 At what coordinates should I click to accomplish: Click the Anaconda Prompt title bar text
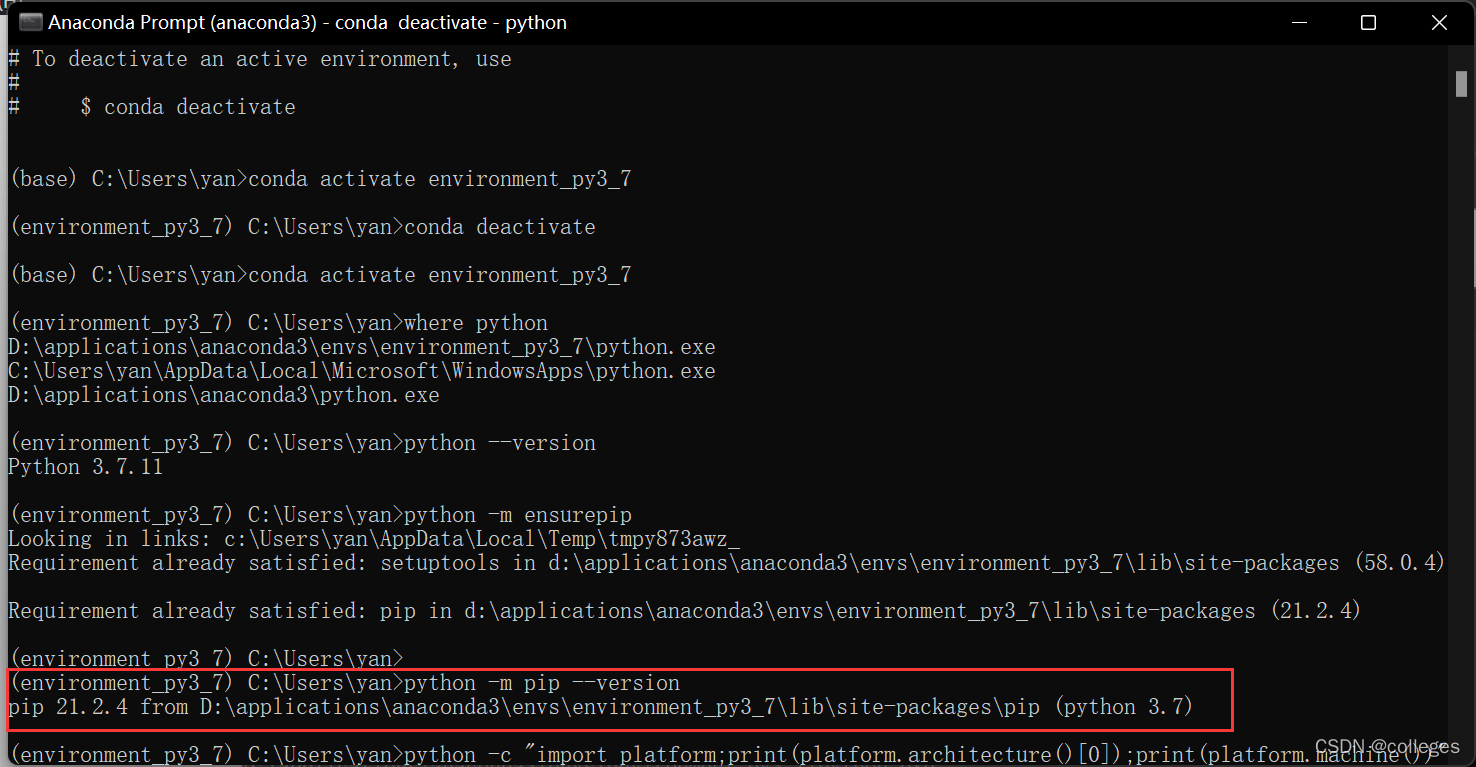[x=307, y=22]
